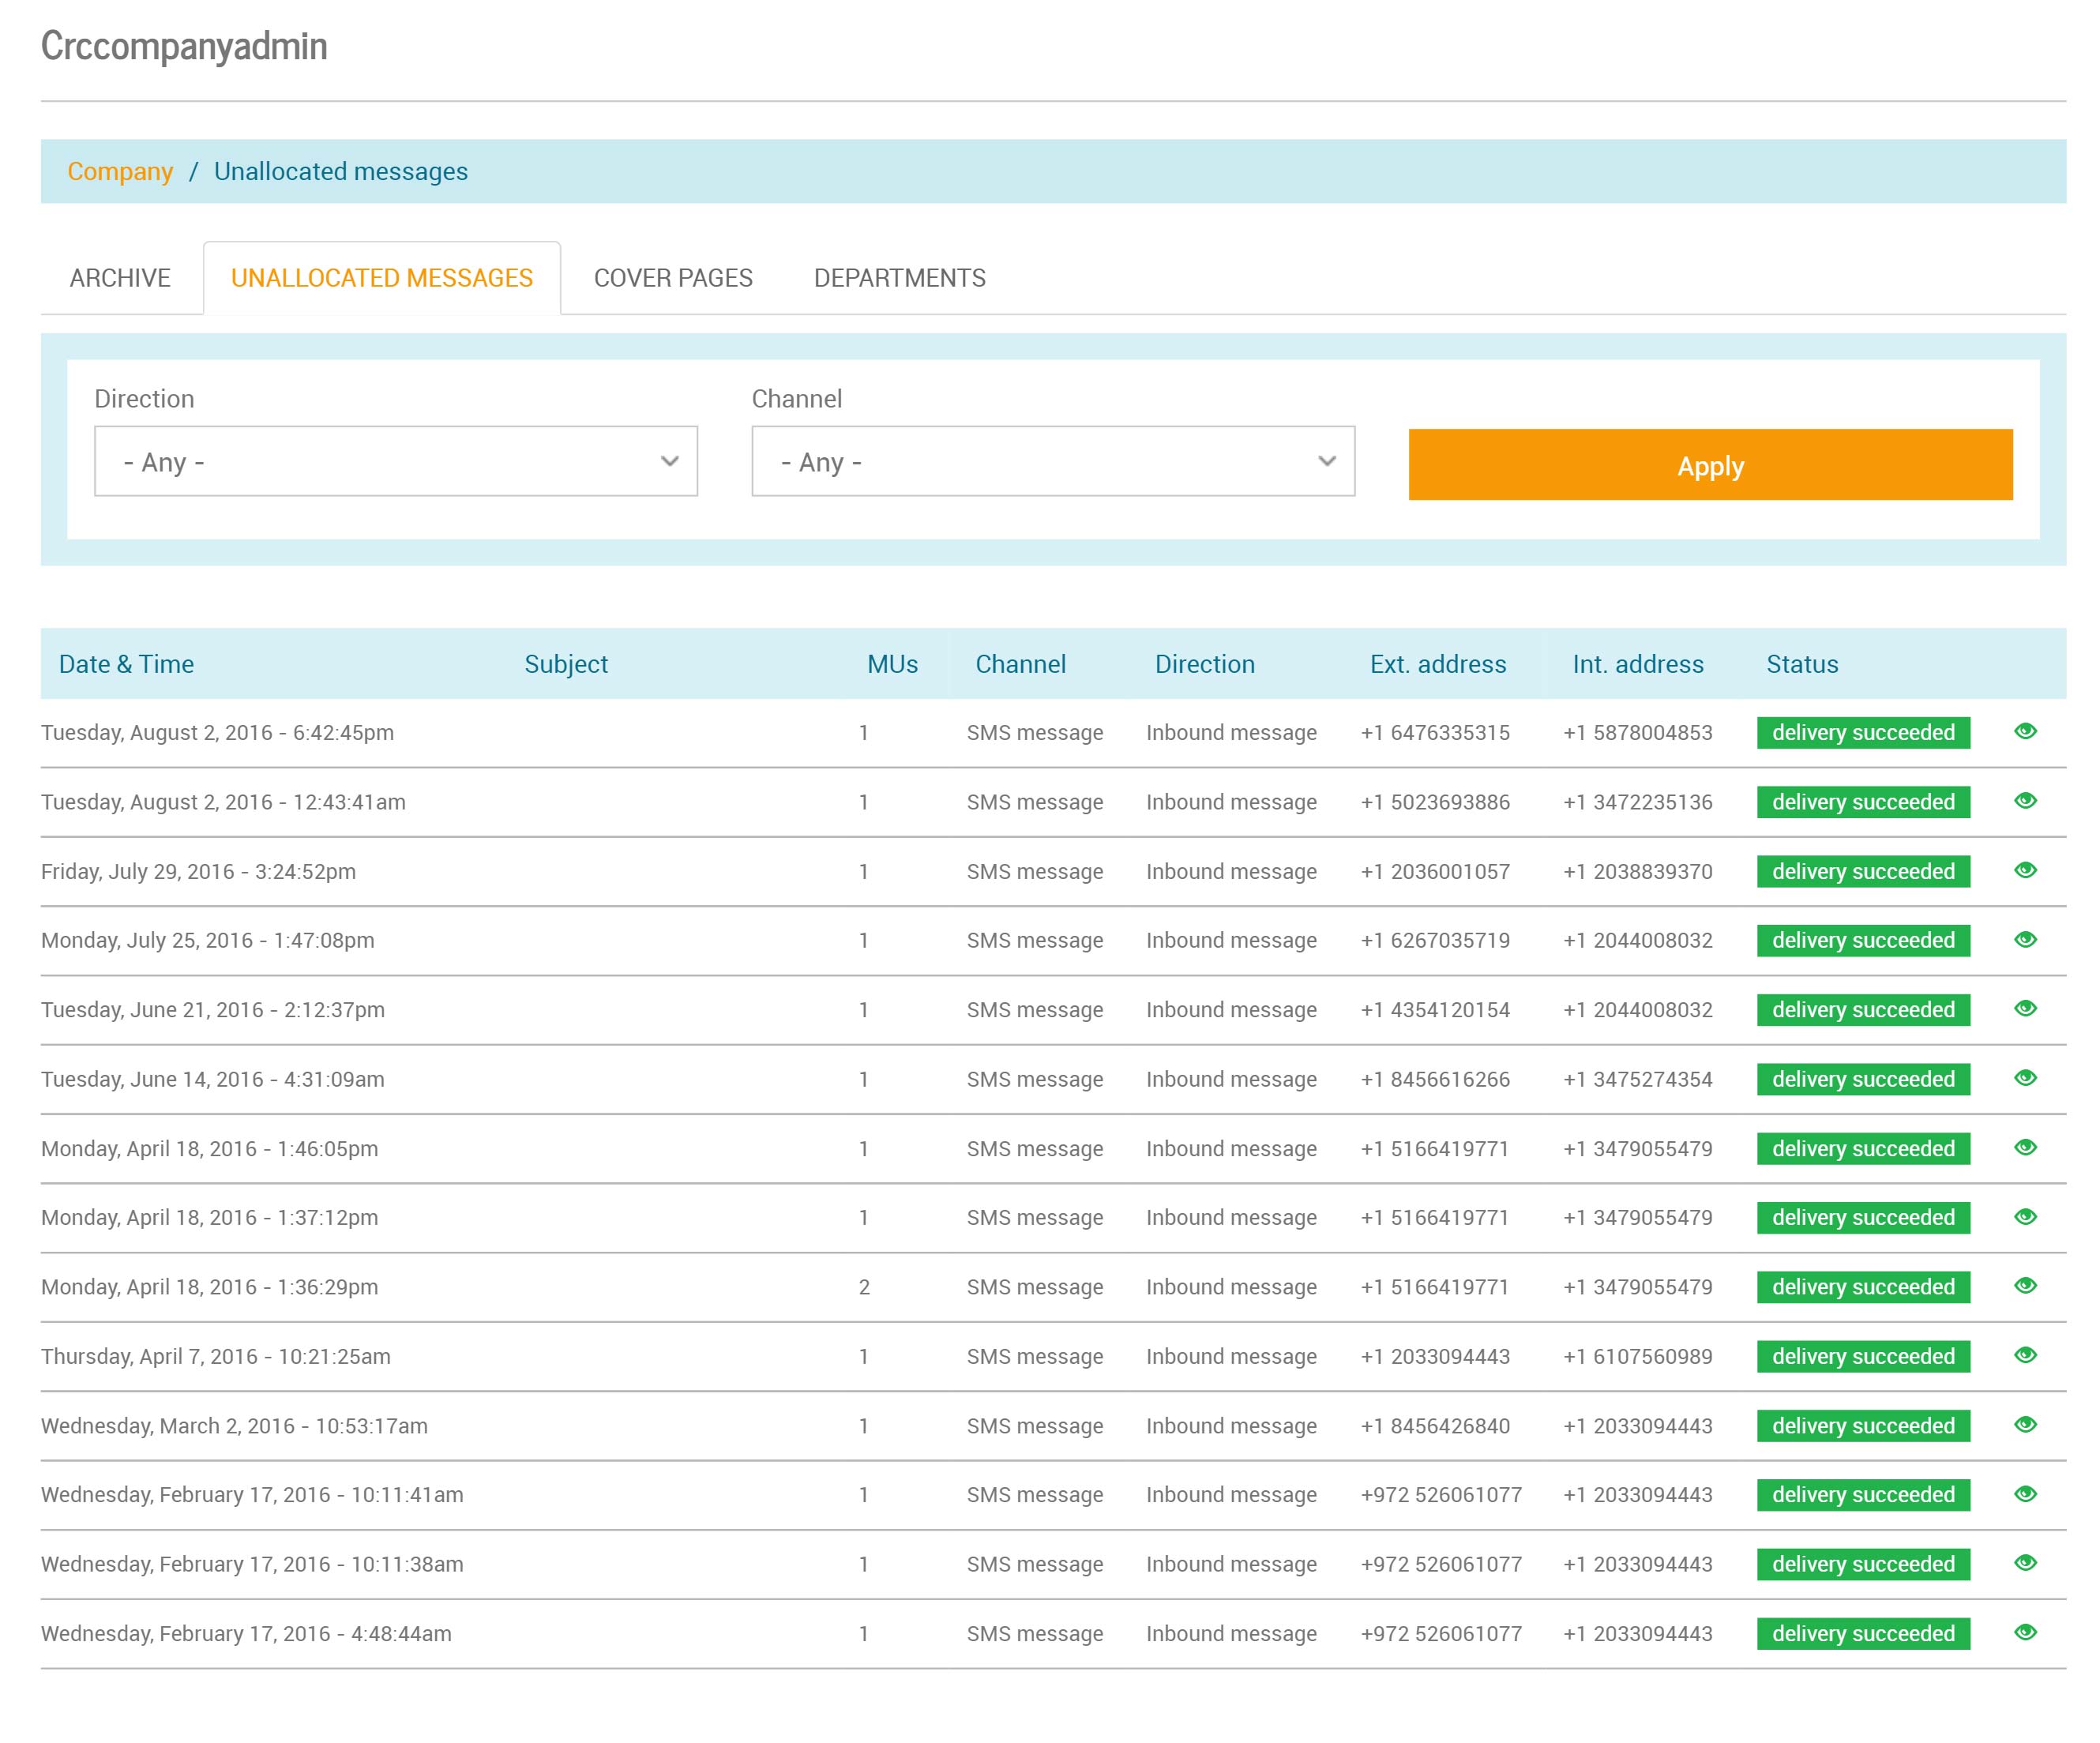View the June 21, 2016 message details
Screen dimensions: 2100x1743
2025,1008
